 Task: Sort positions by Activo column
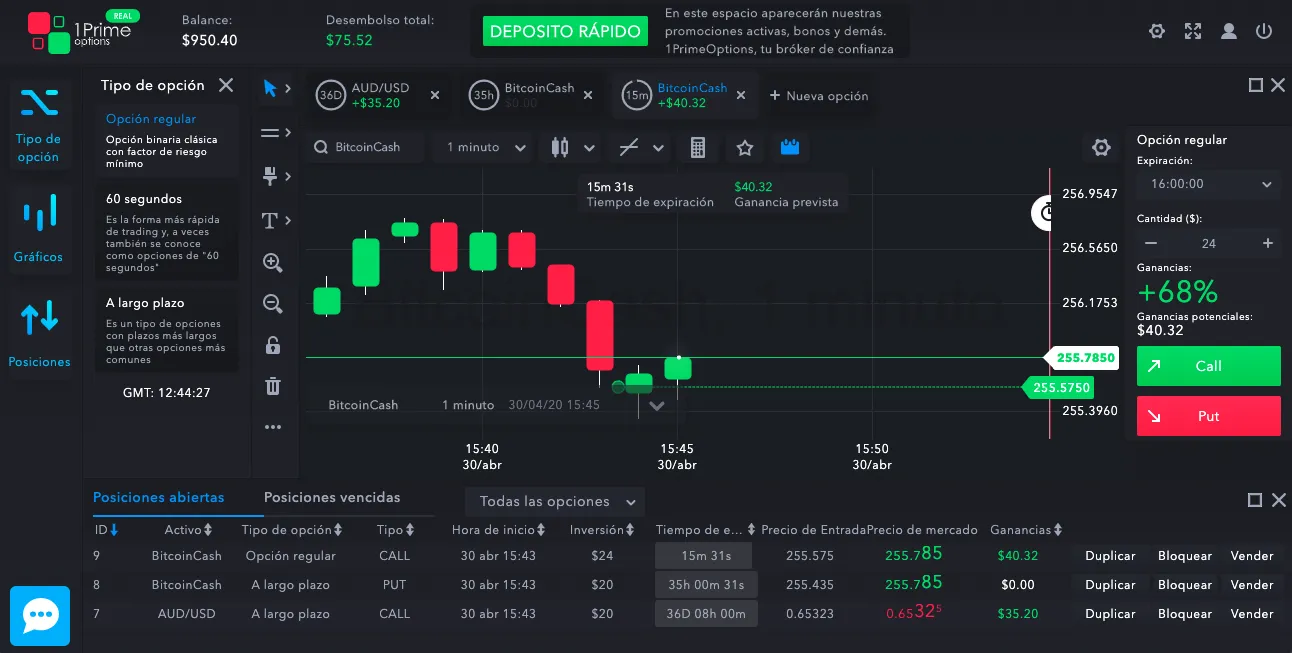pyautogui.click(x=189, y=530)
